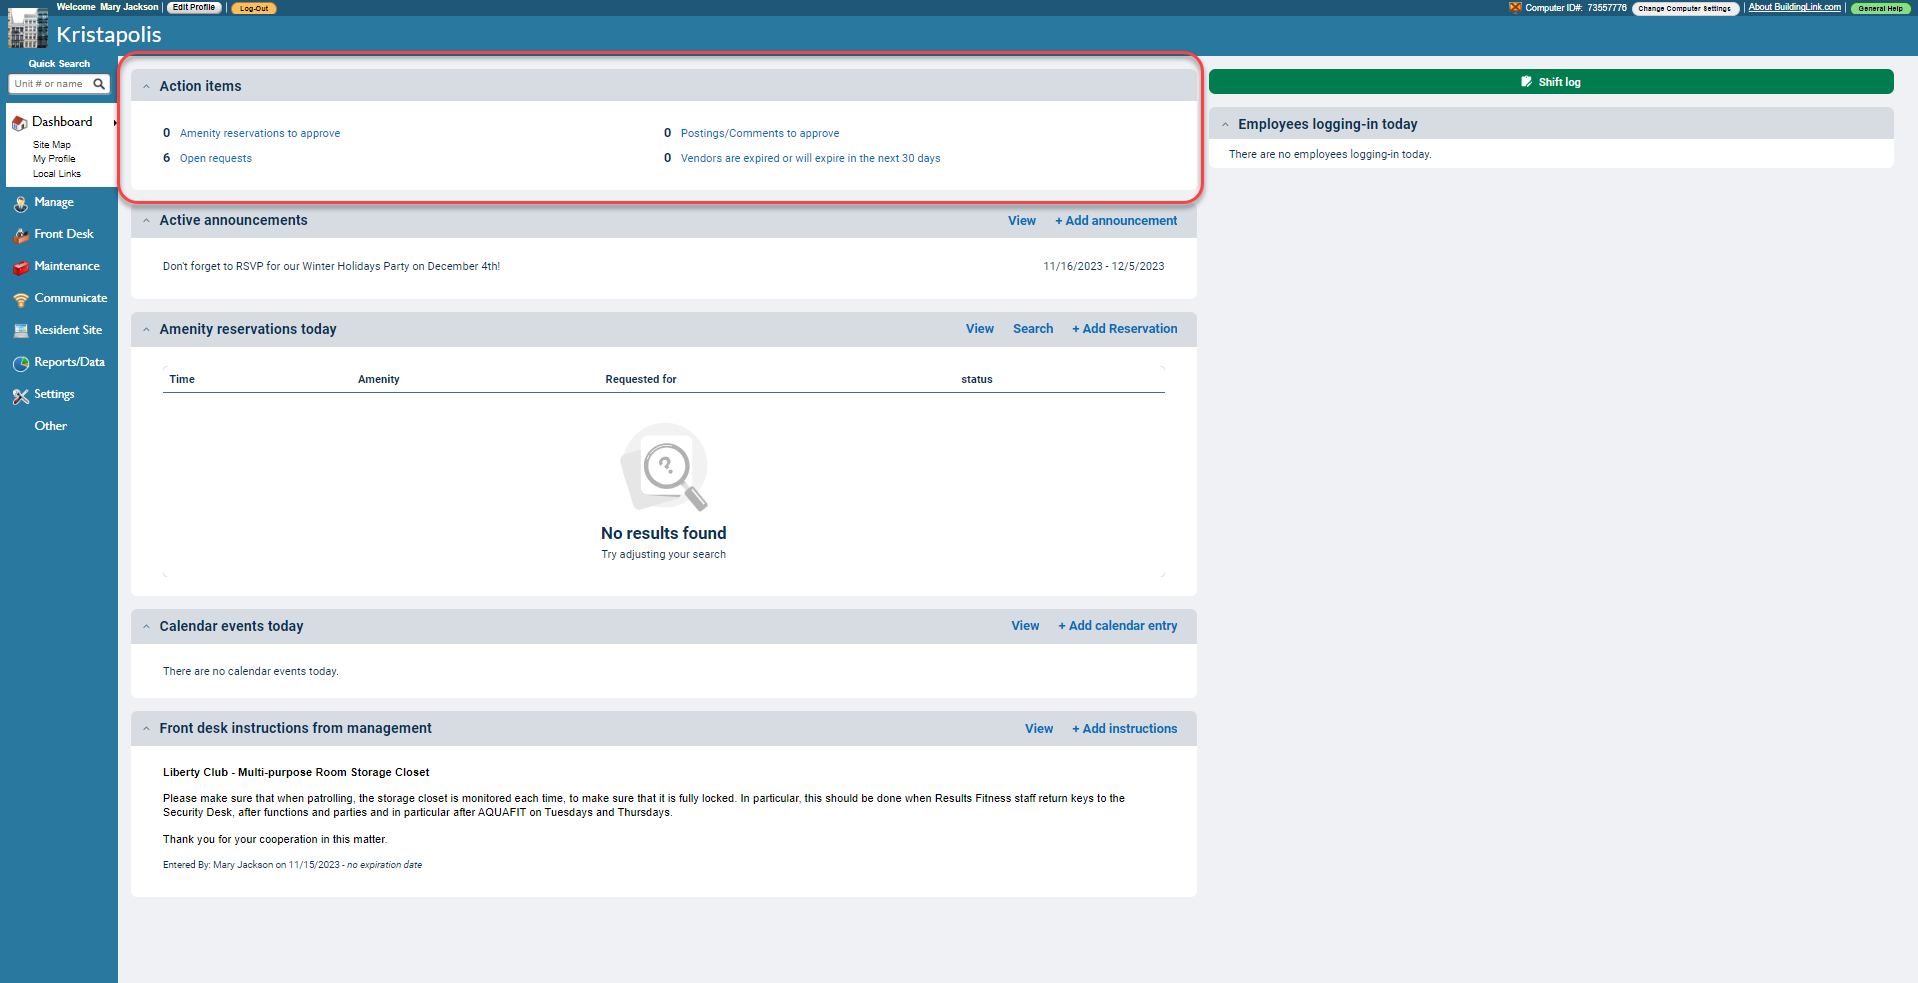Click About BuildingLink.com link
The image size is (1918, 983).
pos(1794,7)
